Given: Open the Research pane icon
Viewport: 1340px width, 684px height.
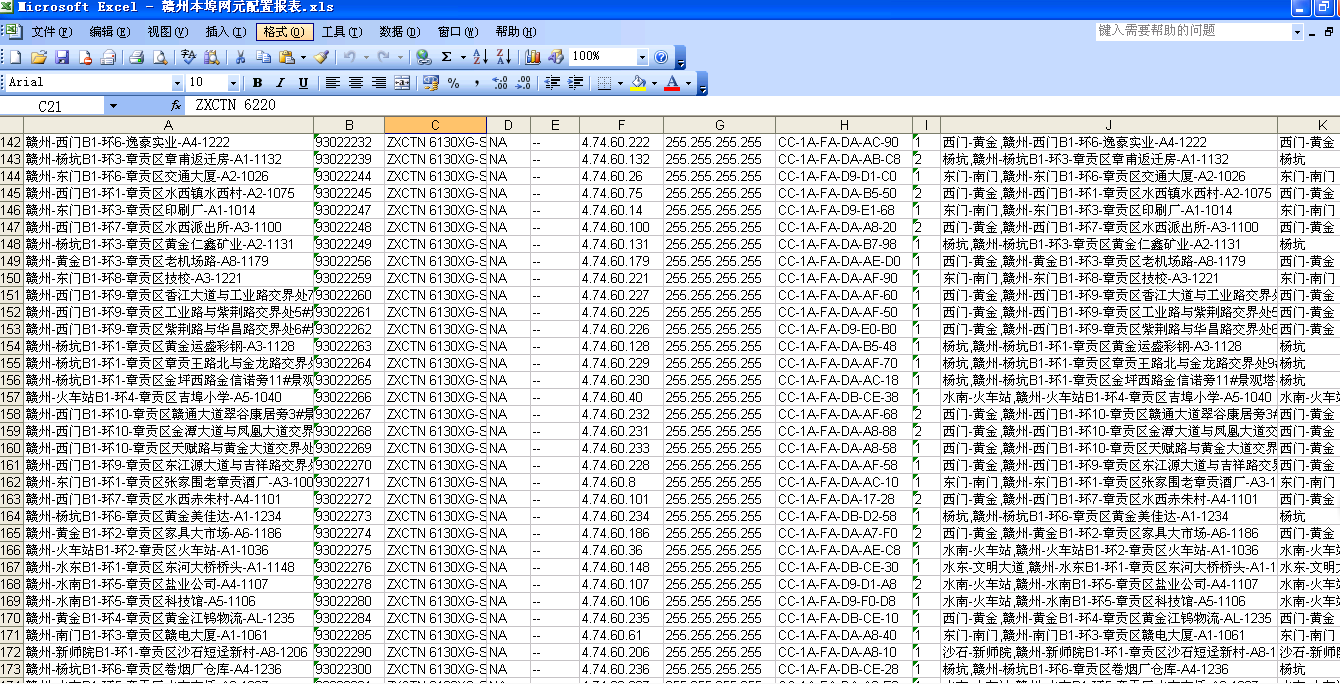Looking at the screenshot, I should tap(211, 57).
